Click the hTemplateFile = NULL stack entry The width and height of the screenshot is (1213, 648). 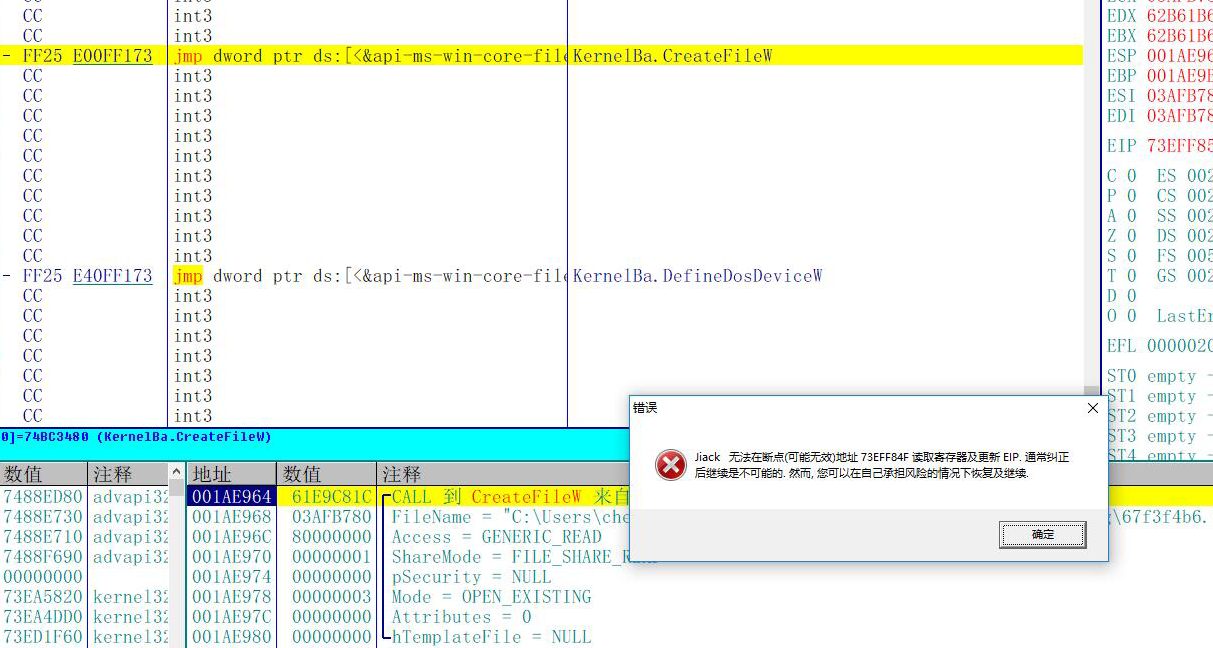click(x=491, y=637)
